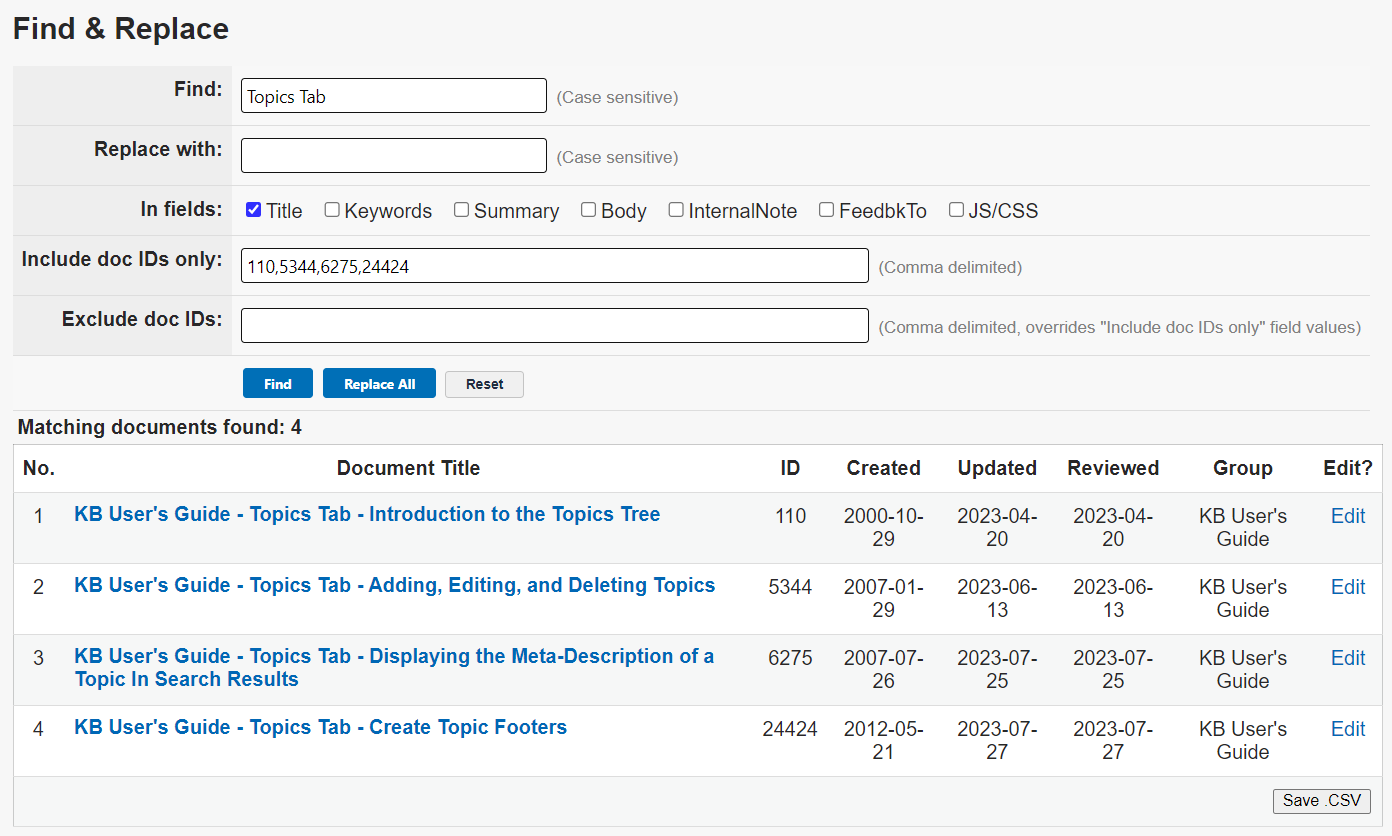This screenshot has width=1392, height=836.
Task: Open Introduction to the Topics Tree document
Action: [x=367, y=515]
